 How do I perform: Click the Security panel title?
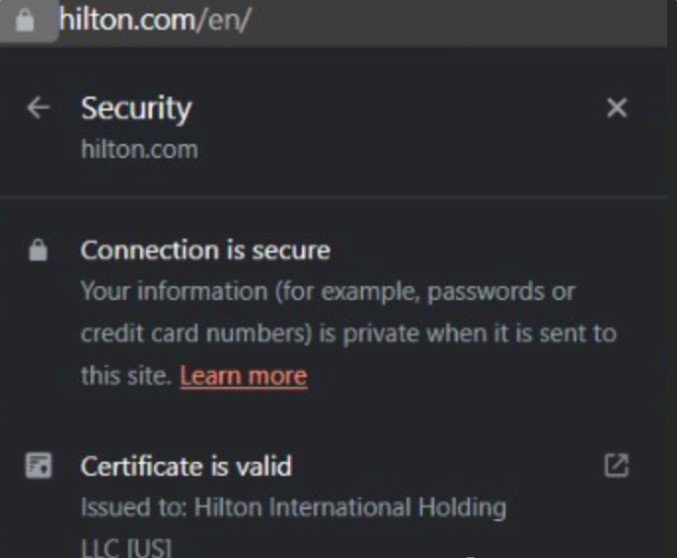pos(136,108)
